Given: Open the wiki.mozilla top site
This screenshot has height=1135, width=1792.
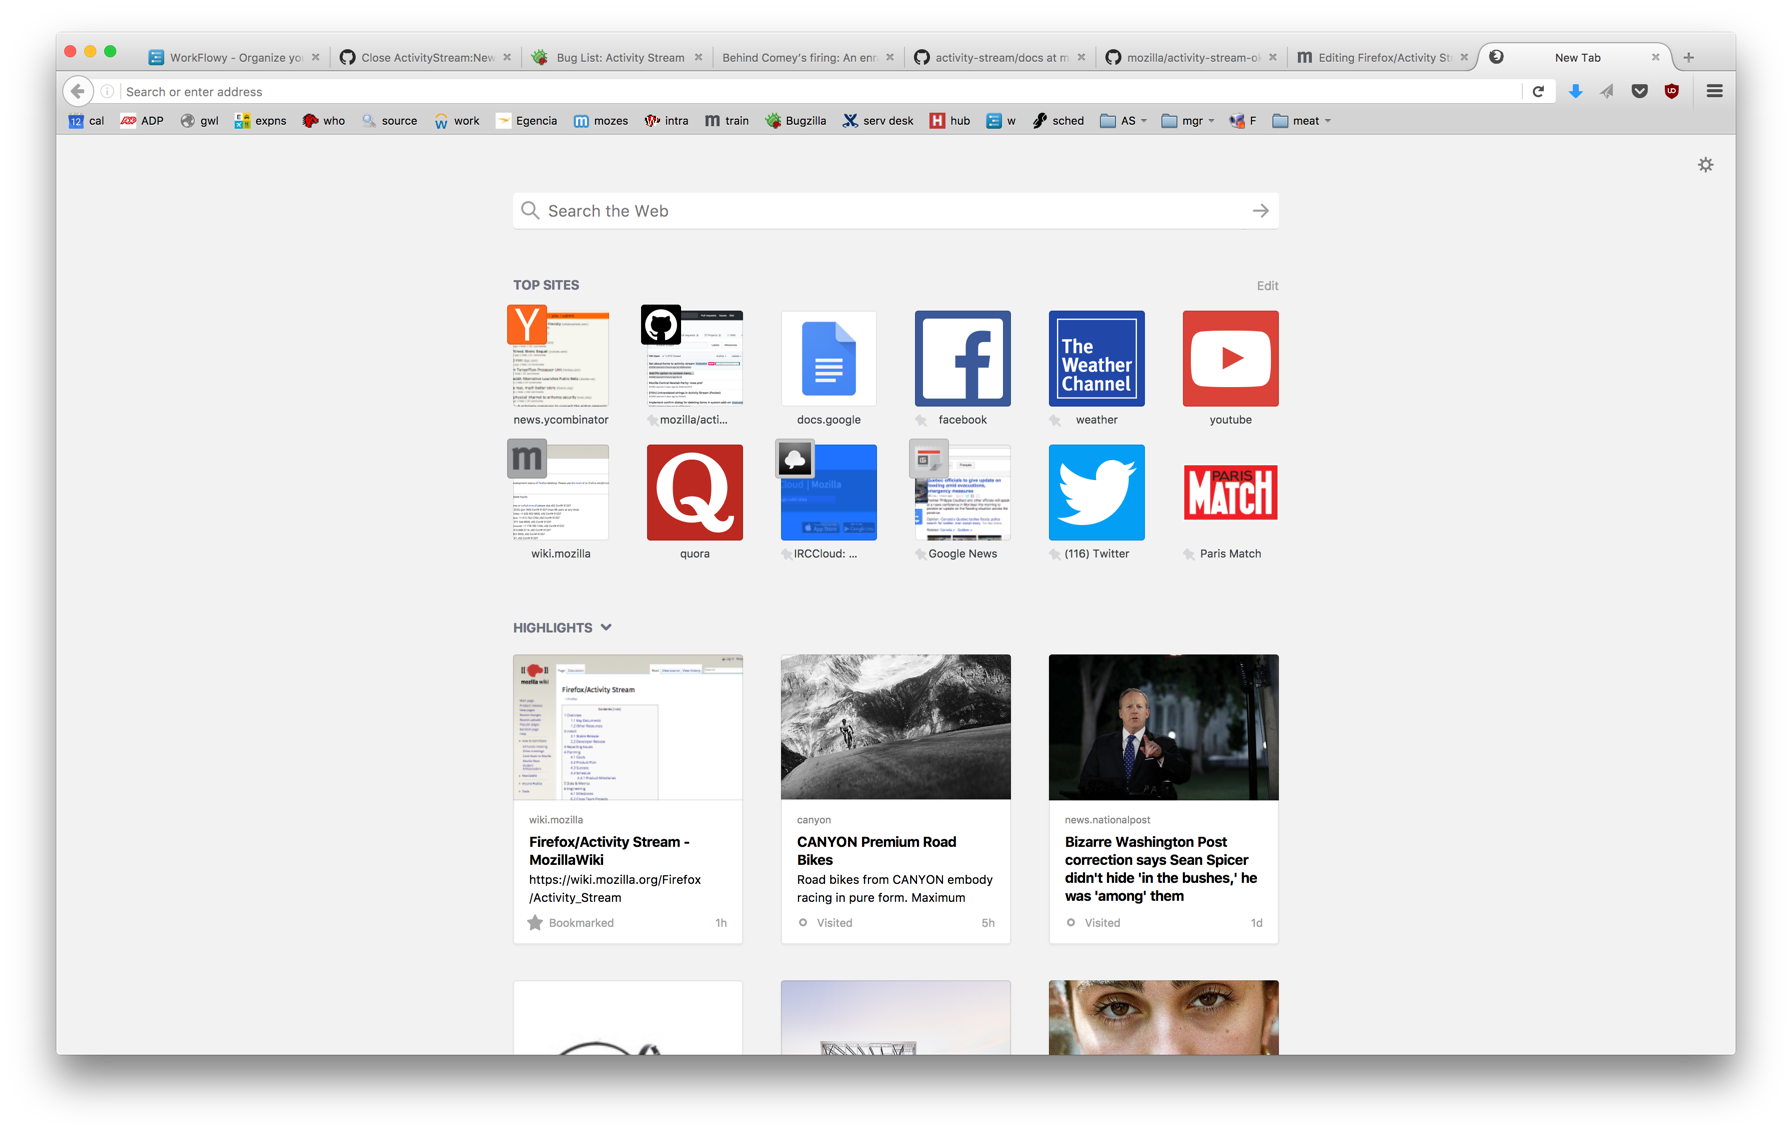Looking at the screenshot, I should [561, 500].
